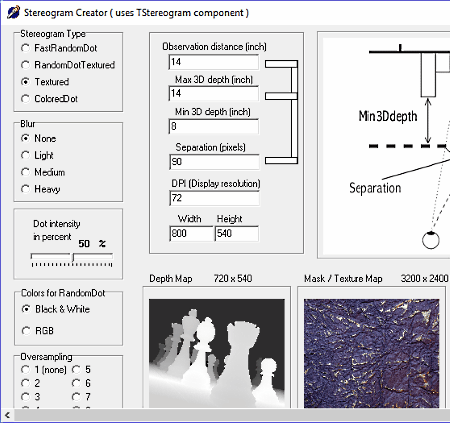Click the Dot intensity percent slider
Image resolution: width=450 pixels, height=423 pixels.
[x=72, y=260]
